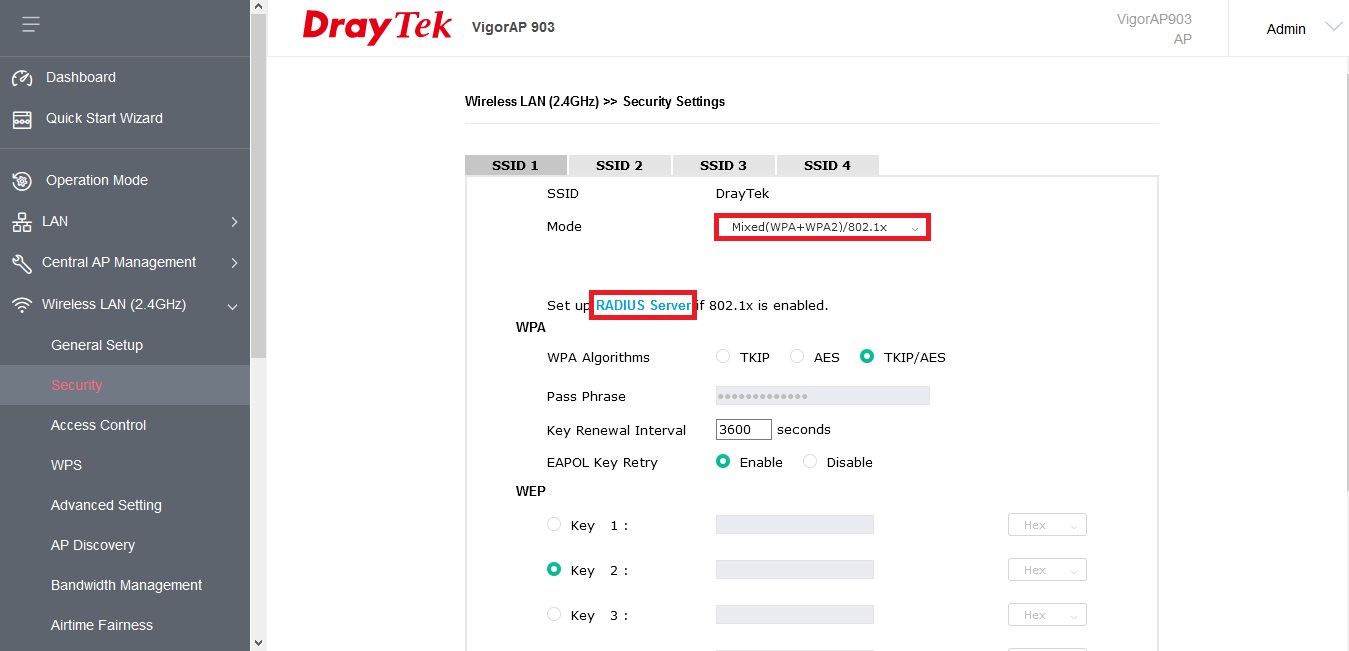Screen dimensions: 1349x651
Task: Open Hex format dropdown for Key 1
Action: [x=1046, y=525]
